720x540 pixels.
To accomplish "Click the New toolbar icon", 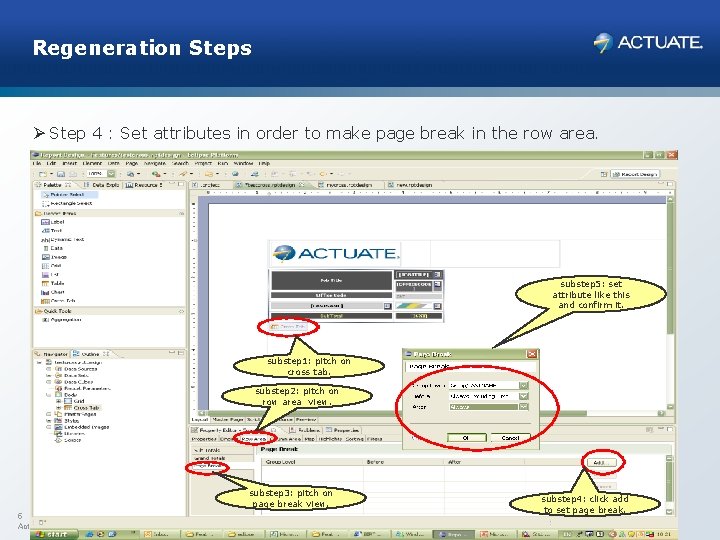I will pyautogui.click(x=43, y=174).
